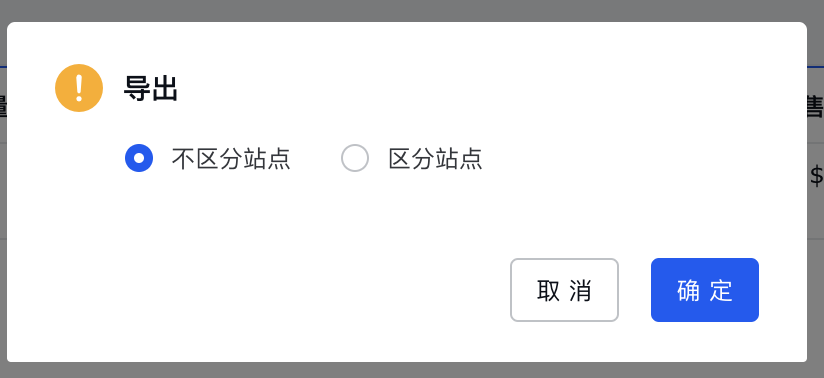Screen dimensions: 824x378
Task: Click the gray backdrop below the dialog
Action: click(x=412, y=370)
